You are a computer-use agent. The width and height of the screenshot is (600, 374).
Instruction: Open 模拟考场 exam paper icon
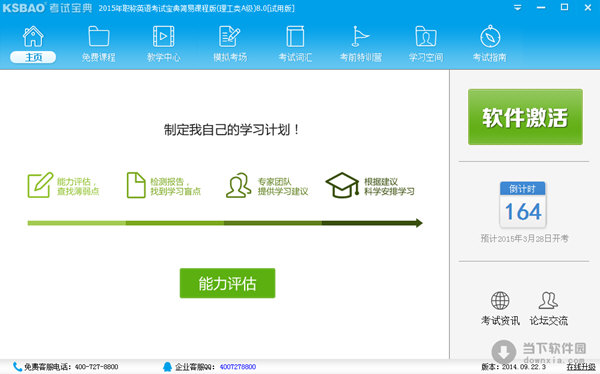point(230,36)
